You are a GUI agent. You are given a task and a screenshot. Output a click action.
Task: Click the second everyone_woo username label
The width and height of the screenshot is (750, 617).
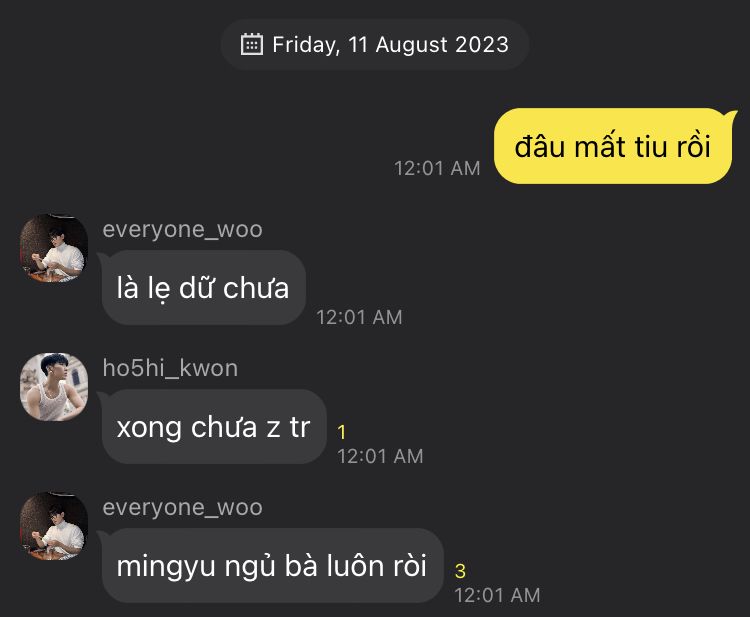[x=182, y=507]
